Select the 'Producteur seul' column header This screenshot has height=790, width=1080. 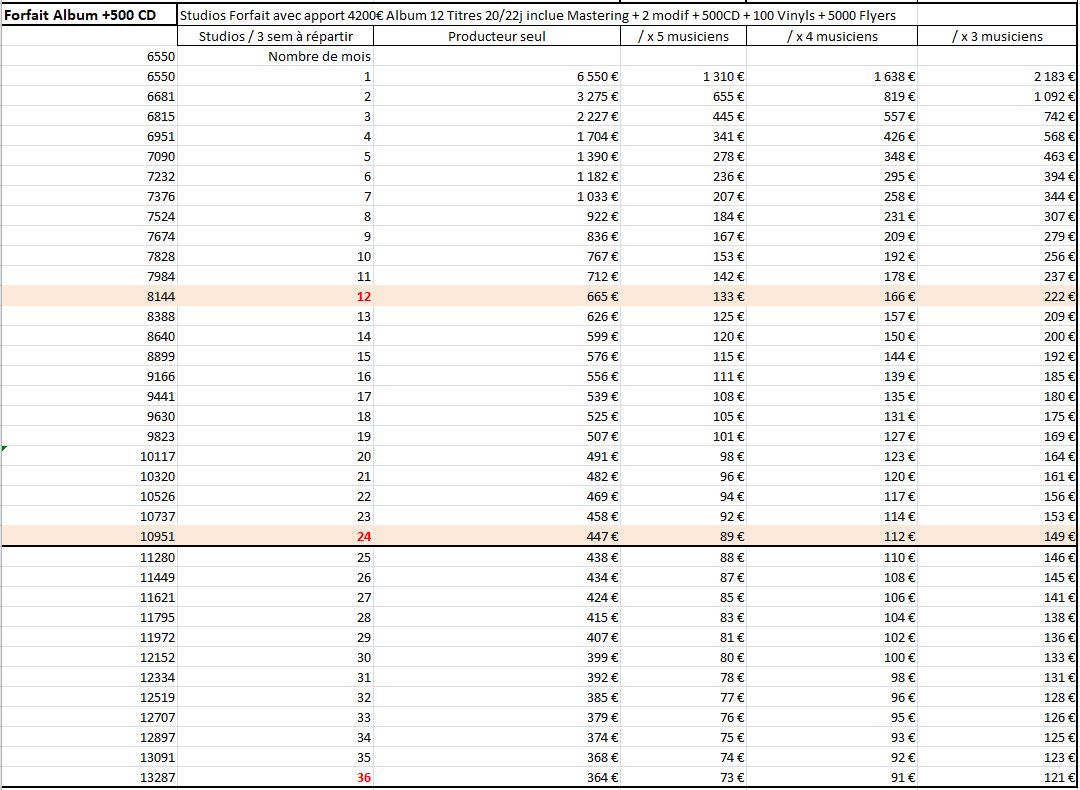coord(497,36)
